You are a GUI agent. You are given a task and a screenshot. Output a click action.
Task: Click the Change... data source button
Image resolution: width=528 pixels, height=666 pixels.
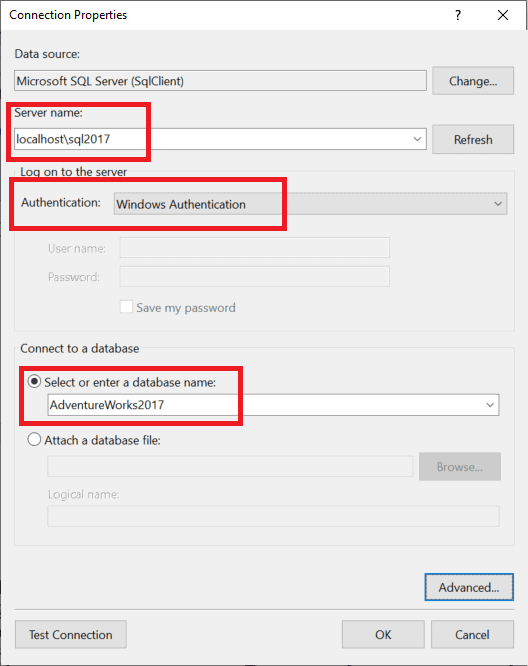[473, 81]
